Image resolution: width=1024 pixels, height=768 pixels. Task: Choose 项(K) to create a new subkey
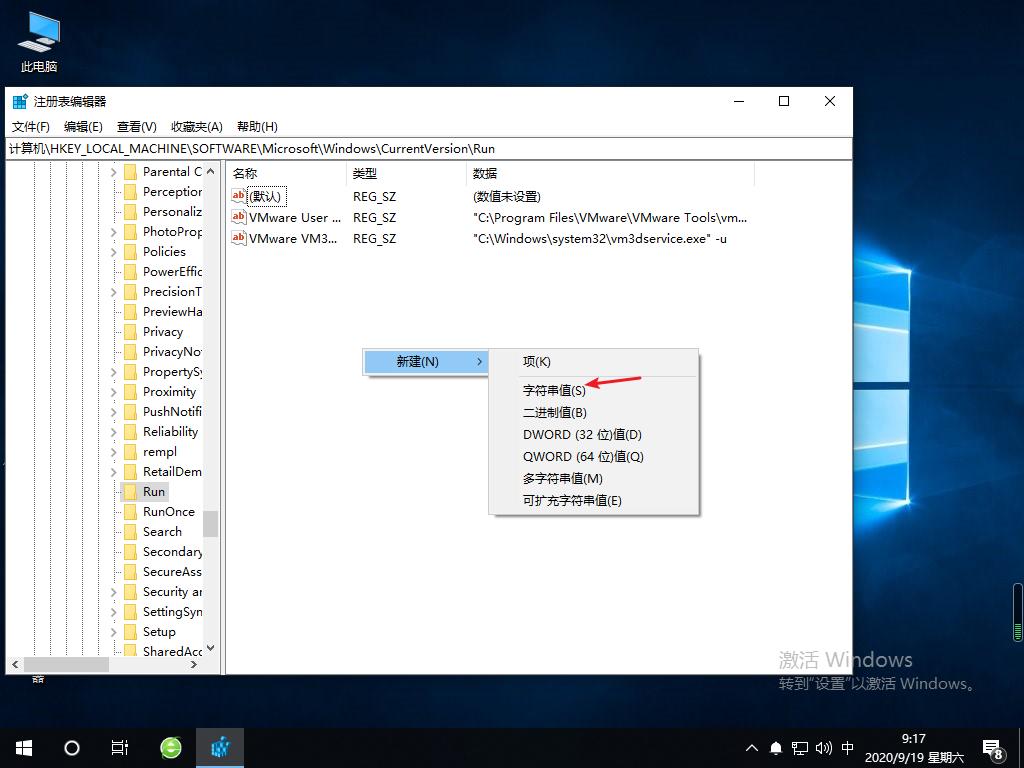[537, 361]
